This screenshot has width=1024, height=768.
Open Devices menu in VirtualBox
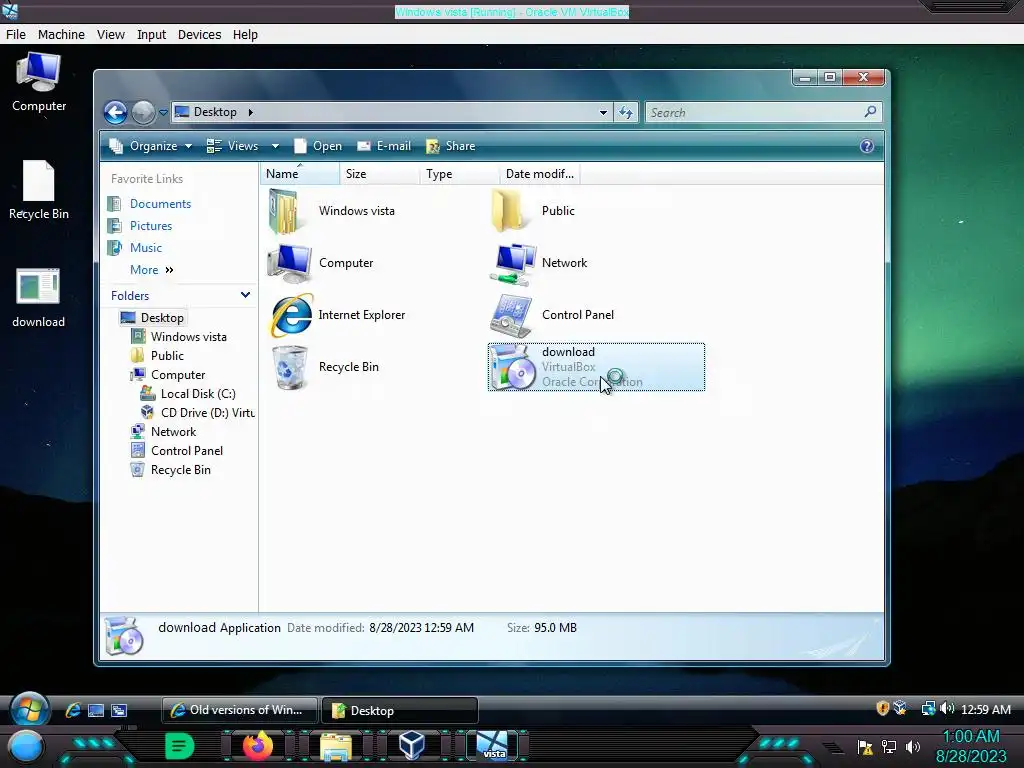[200, 35]
